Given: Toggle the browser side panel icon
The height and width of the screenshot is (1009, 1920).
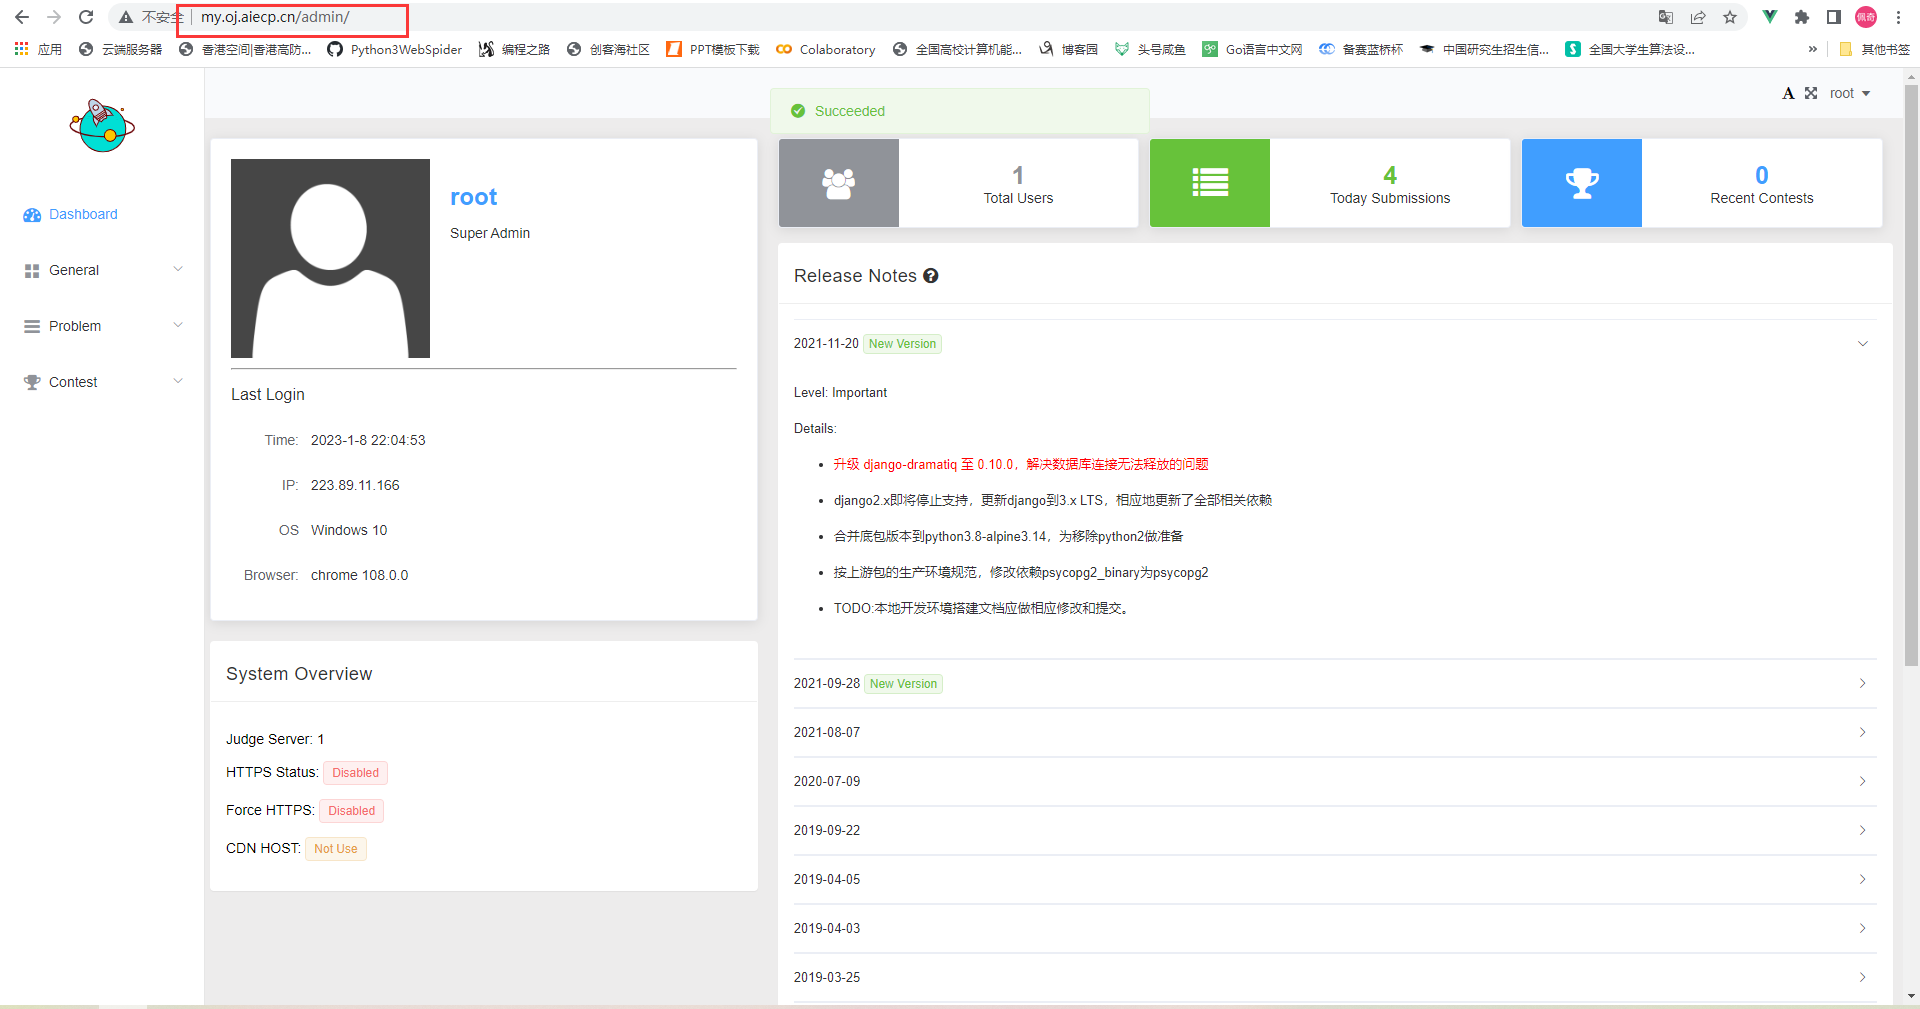Looking at the screenshot, I should click(1834, 17).
